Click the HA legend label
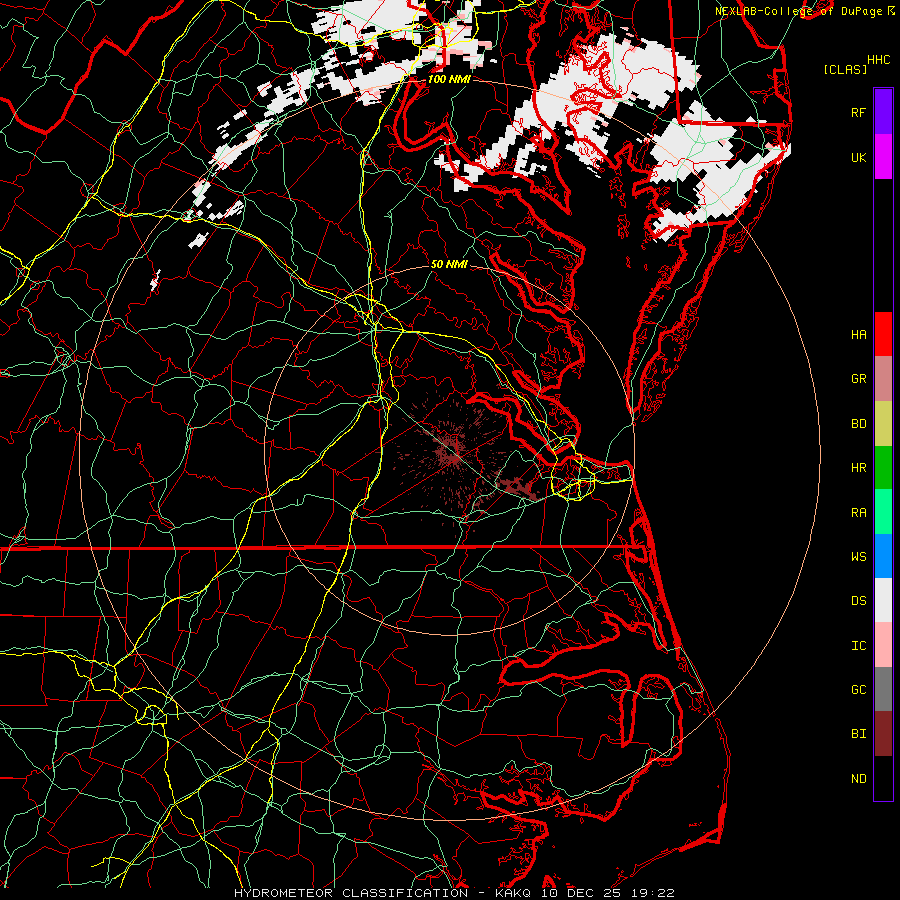Viewport: 900px width, 900px height. tap(858, 335)
